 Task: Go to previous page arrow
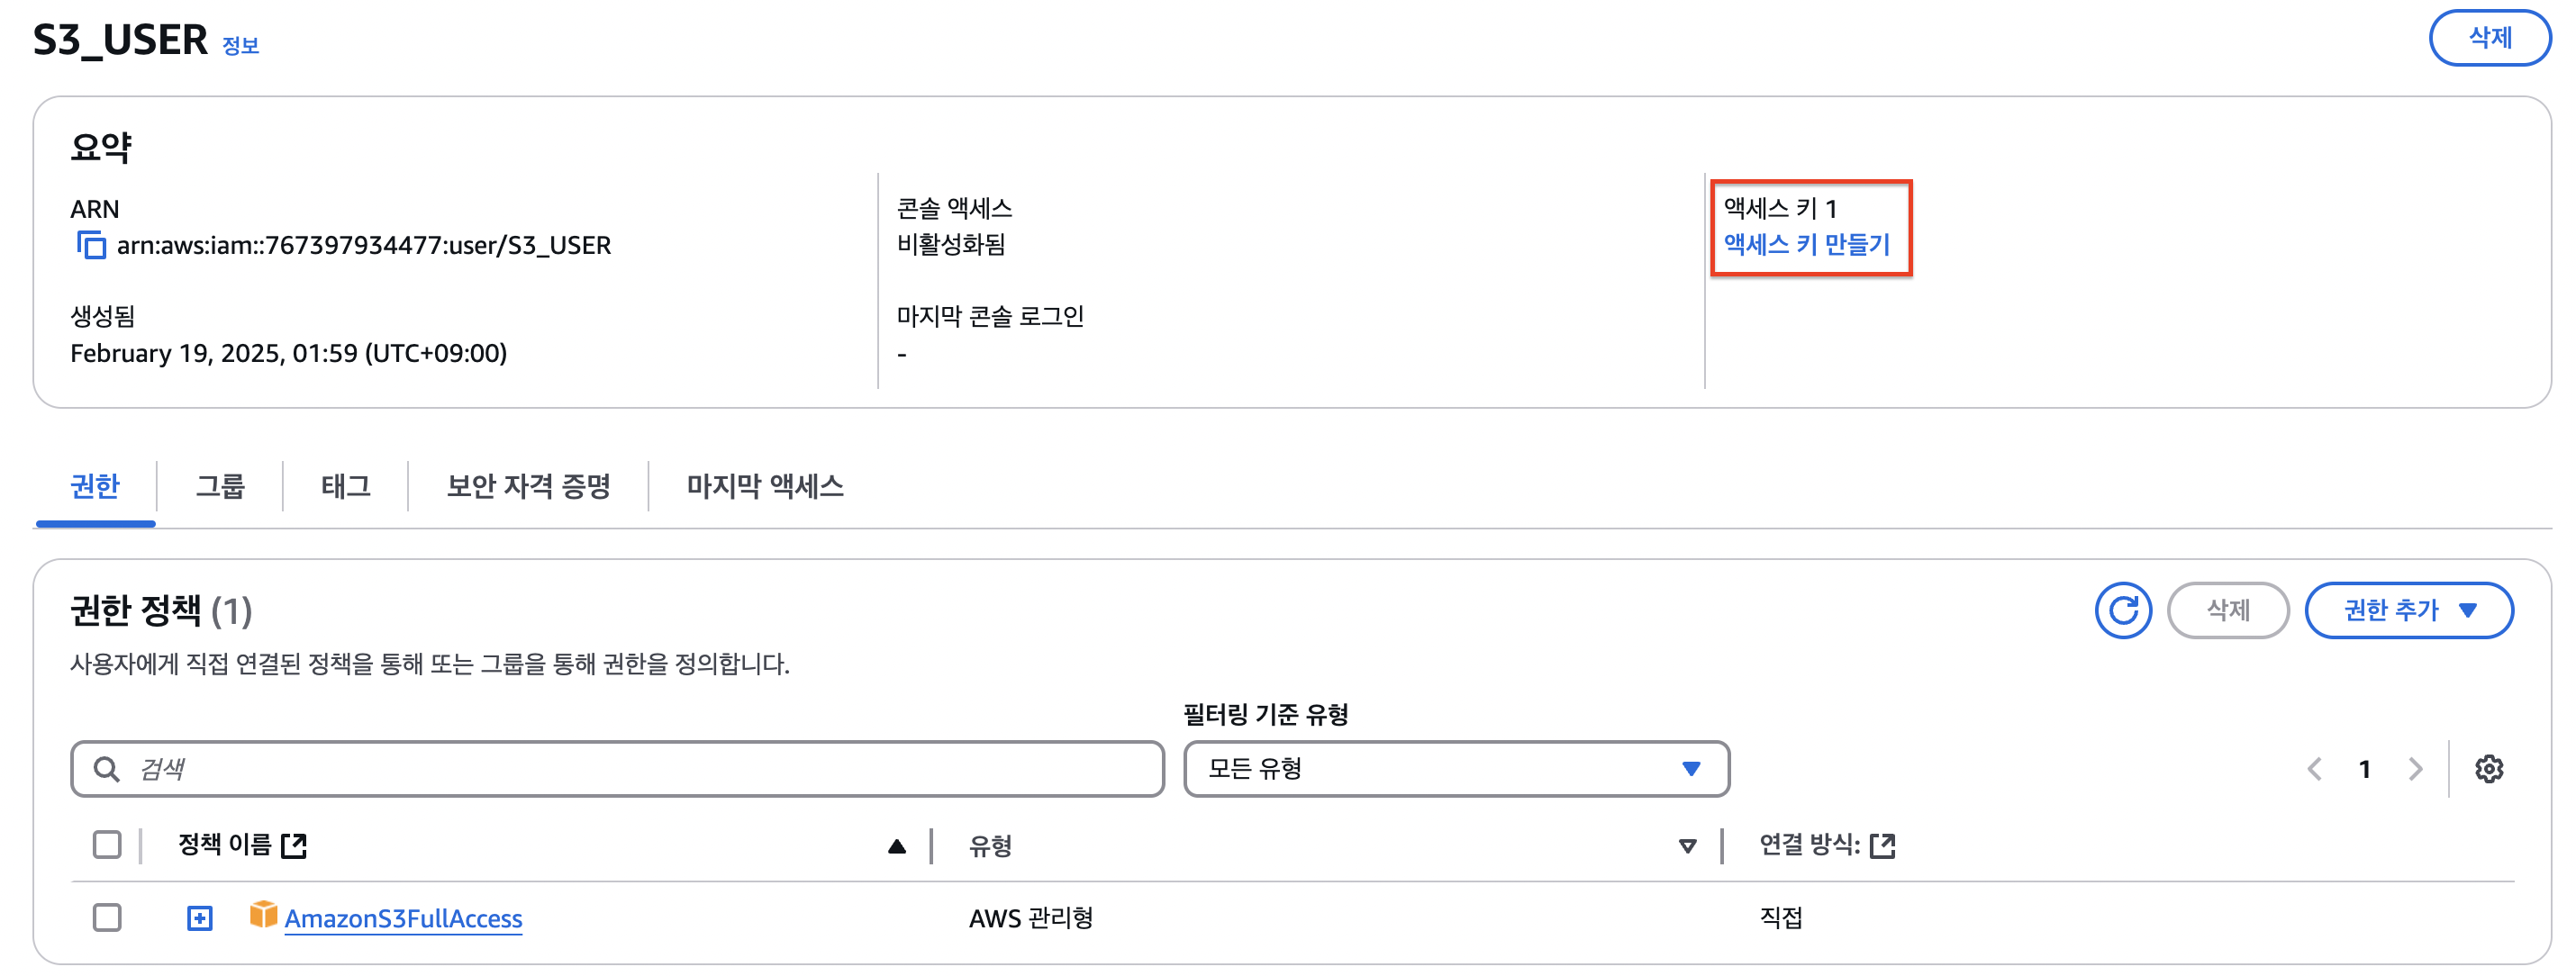[x=2314, y=769]
